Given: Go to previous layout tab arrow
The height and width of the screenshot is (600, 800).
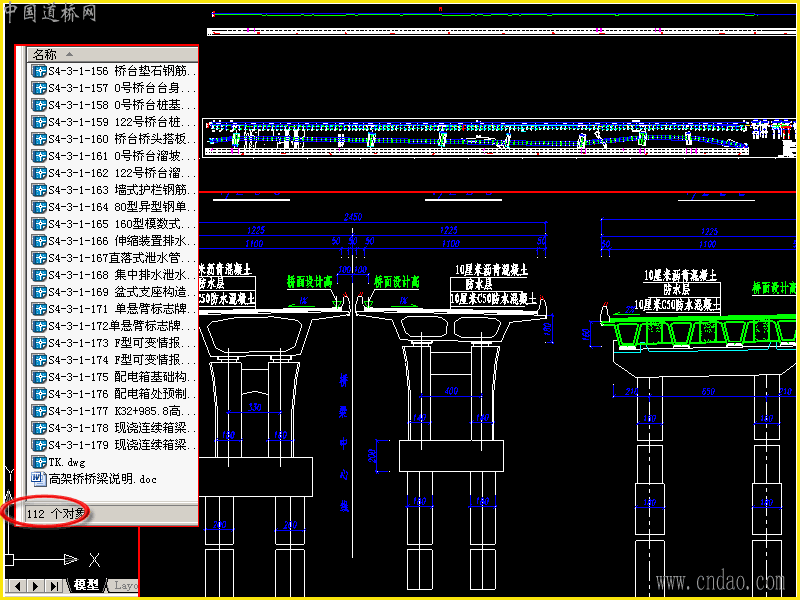Looking at the screenshot, I should [x=18, y=586].
